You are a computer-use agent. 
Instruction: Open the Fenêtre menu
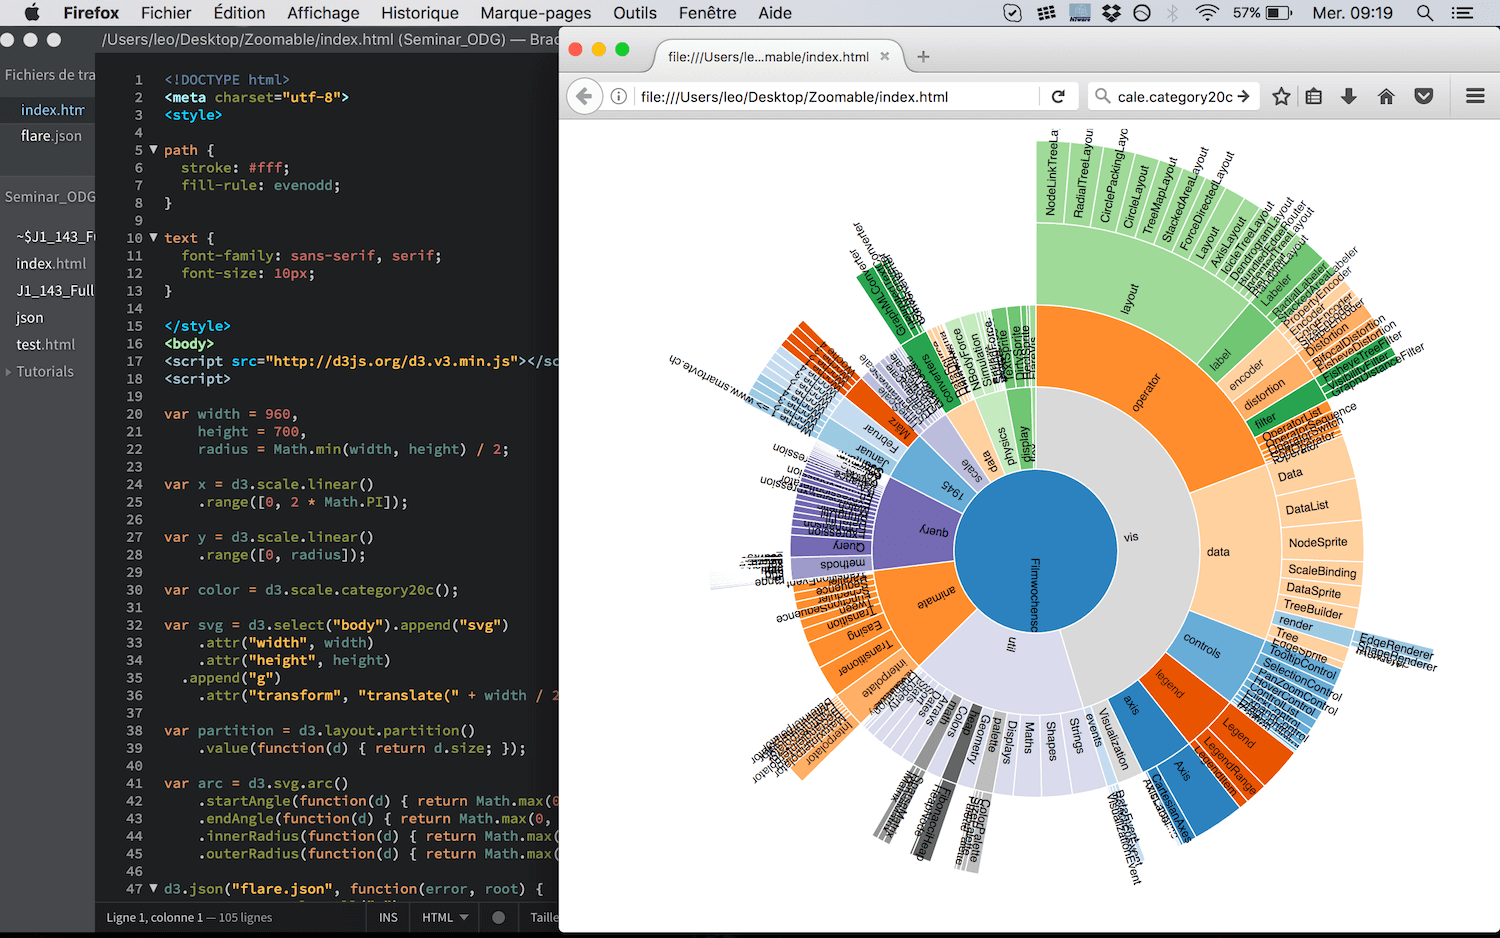coord(708,13)
